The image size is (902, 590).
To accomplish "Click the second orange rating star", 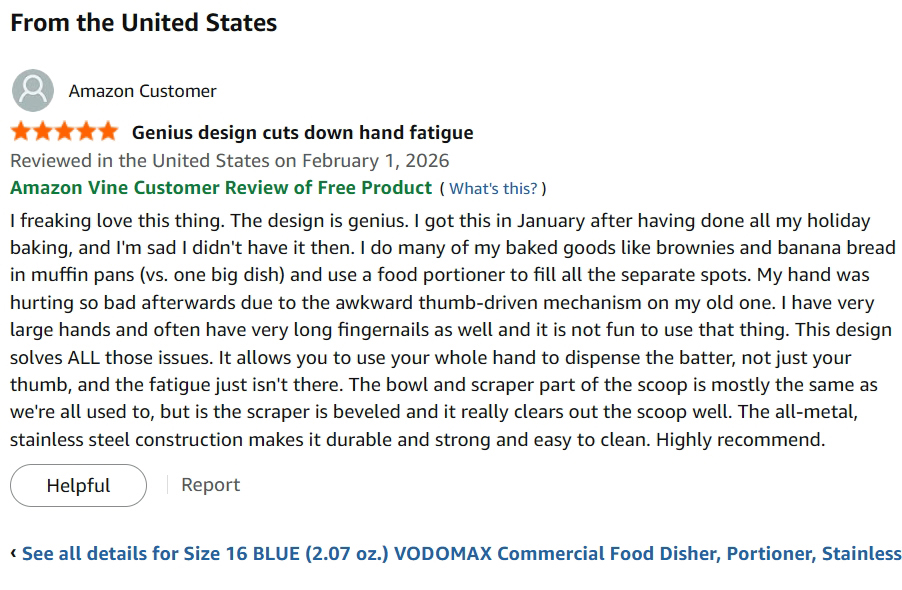I will pyautogui.click(x=43, y=132).
